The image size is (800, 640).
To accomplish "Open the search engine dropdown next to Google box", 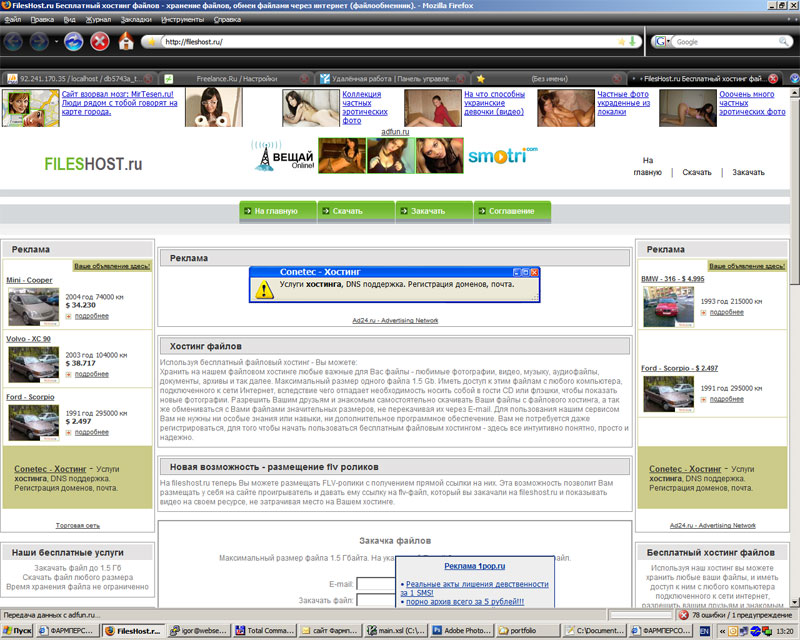I will coord(662,41).
